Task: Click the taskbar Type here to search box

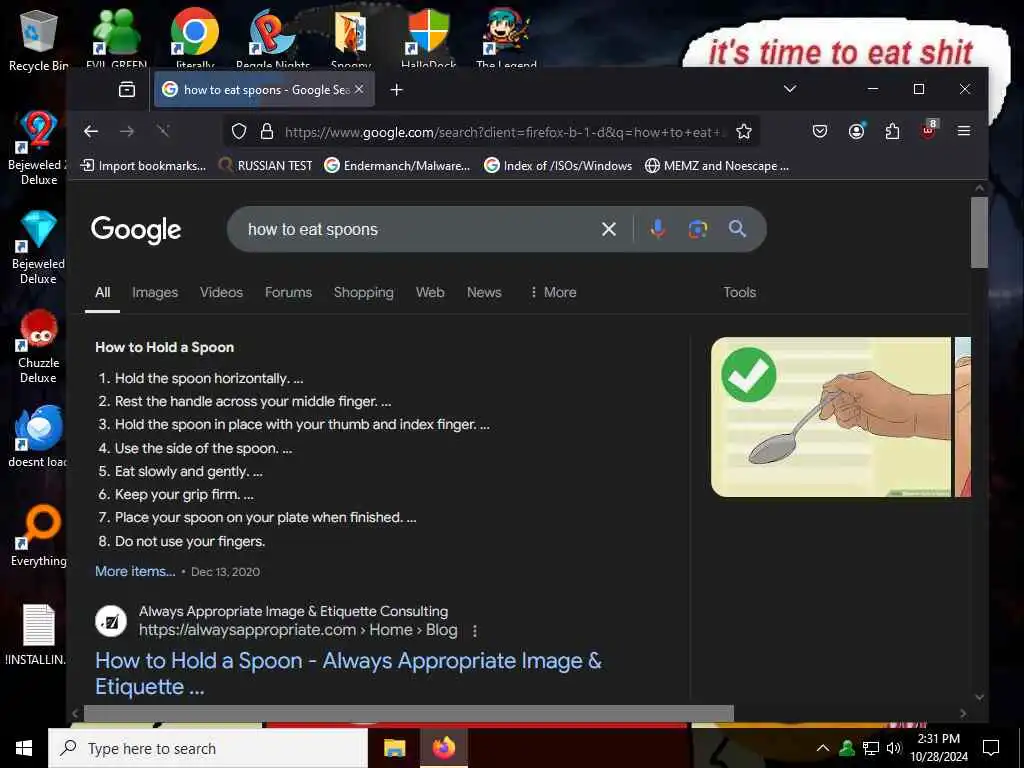Action: [x=208, y=748]
